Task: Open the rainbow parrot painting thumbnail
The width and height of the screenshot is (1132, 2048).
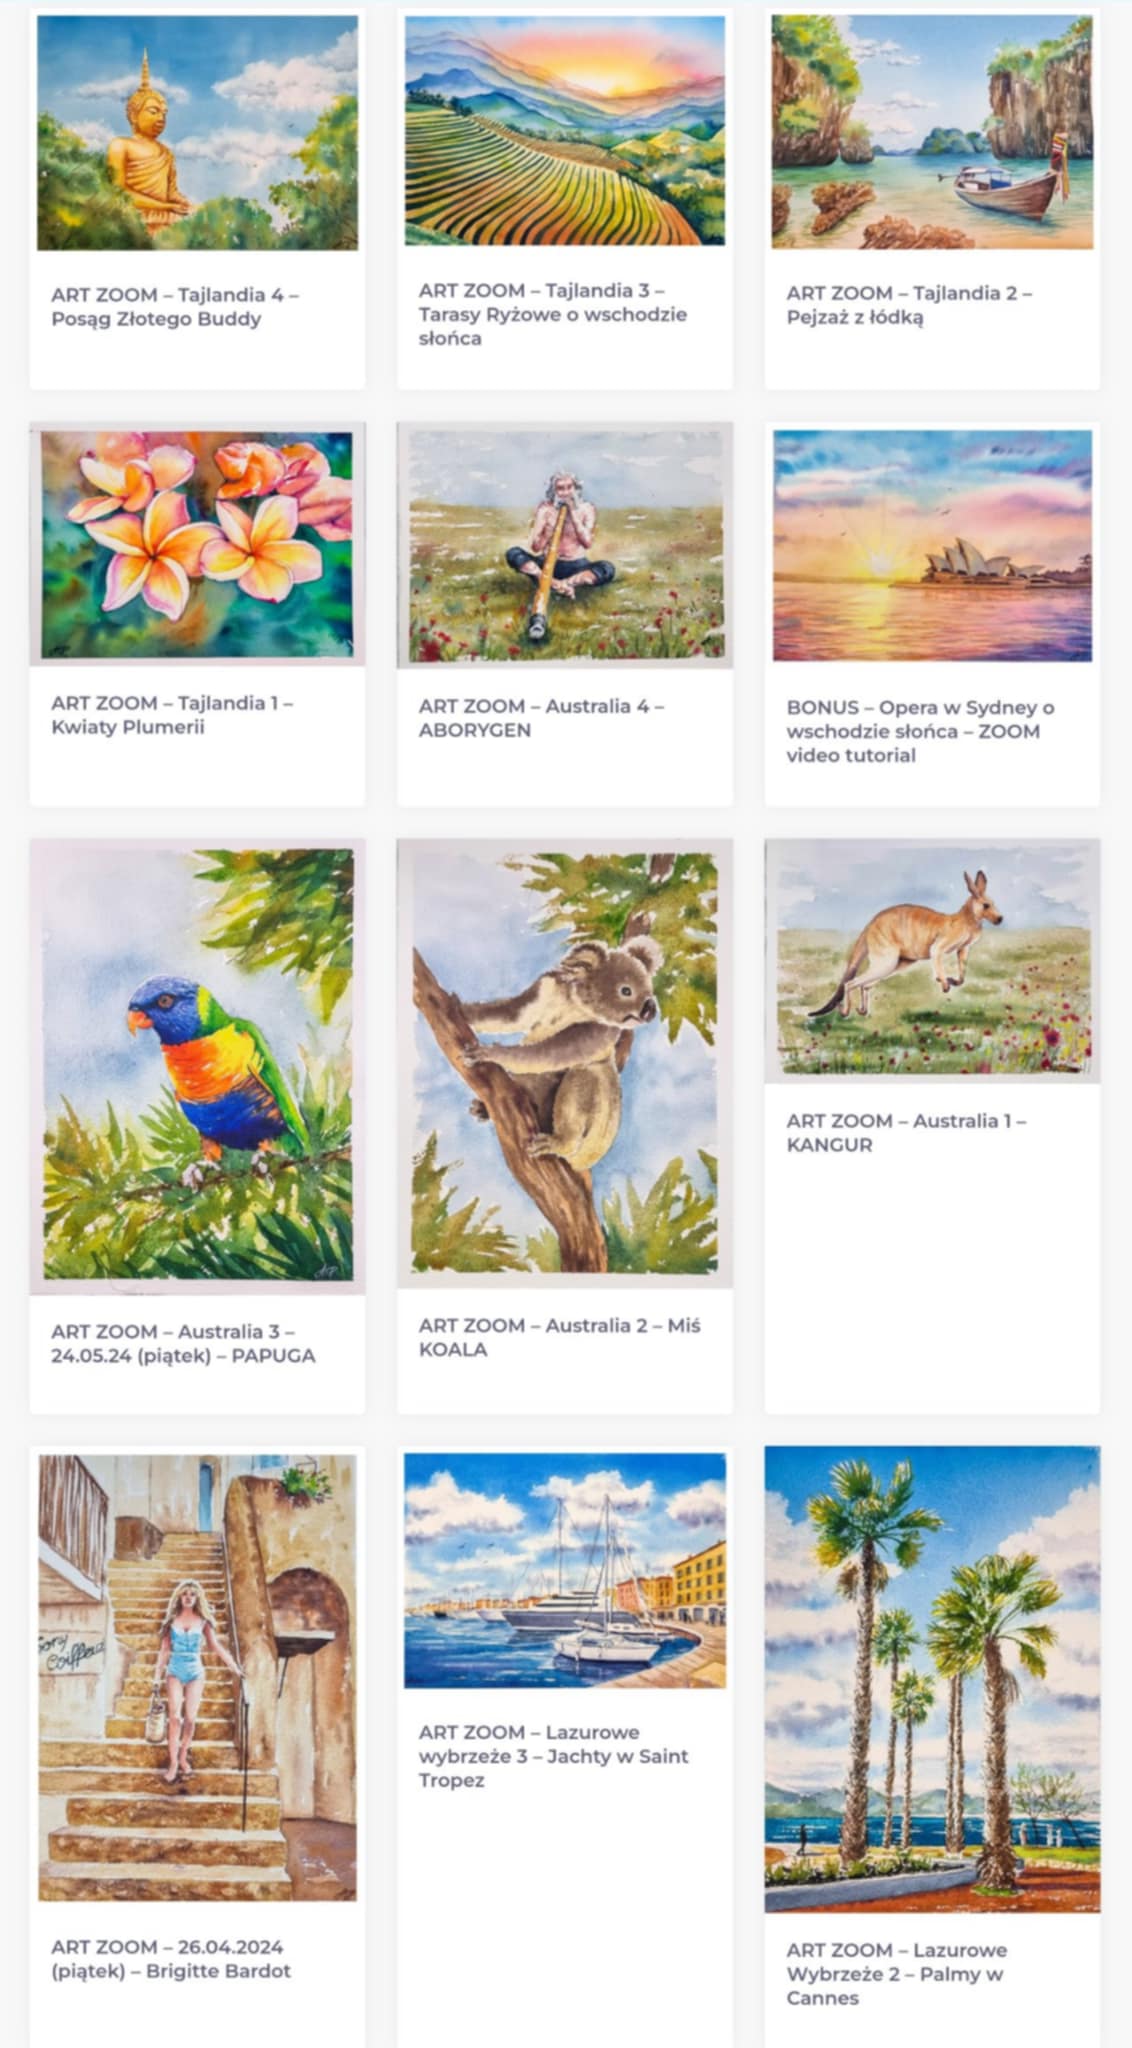Action: click(197, 1066)
